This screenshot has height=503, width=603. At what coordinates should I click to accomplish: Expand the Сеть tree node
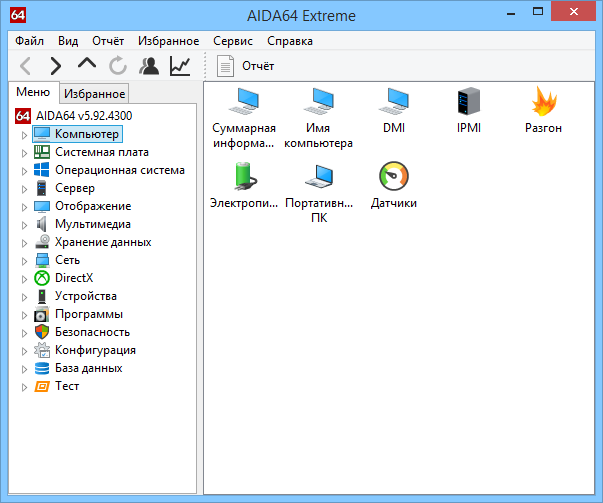coord(24,261)
